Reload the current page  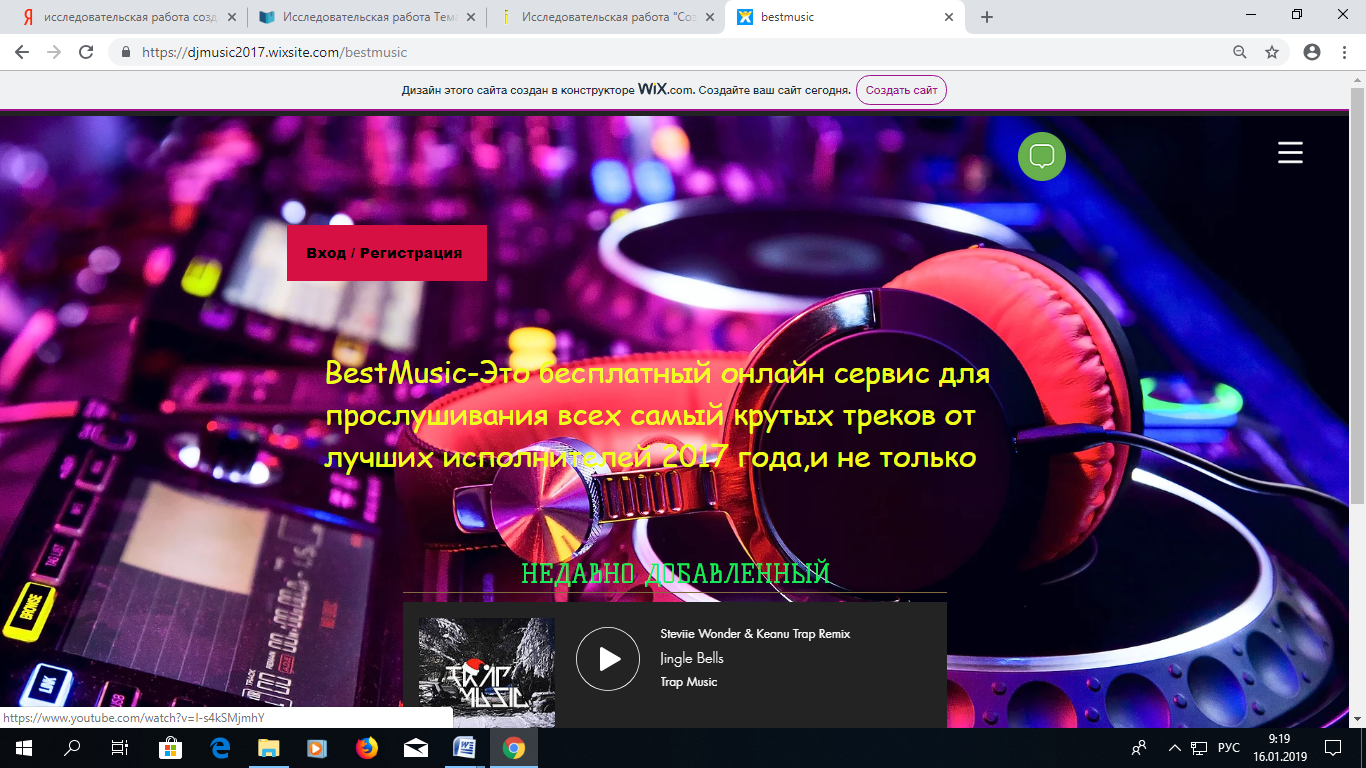click(86, 52)
